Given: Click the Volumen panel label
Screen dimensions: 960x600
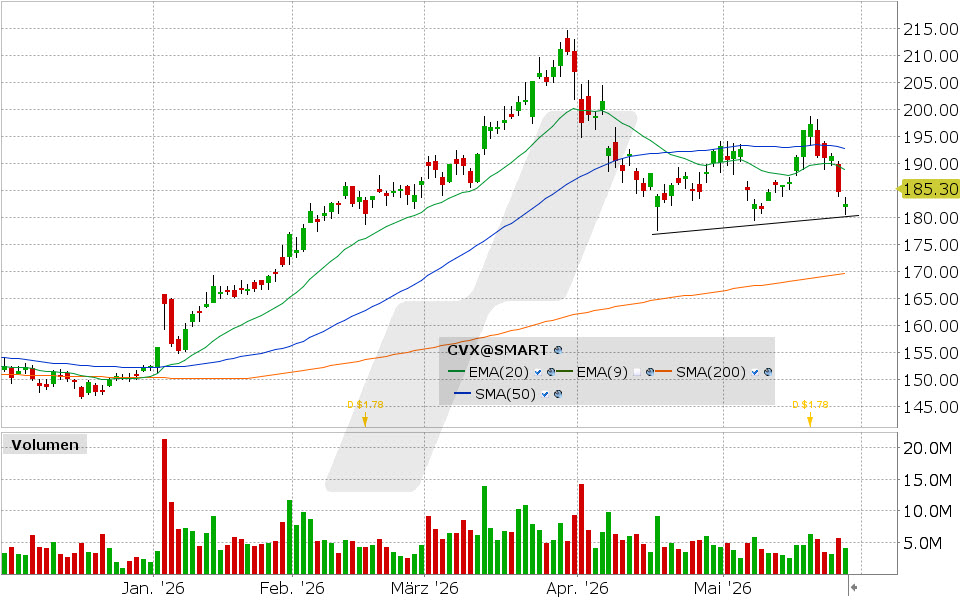Looking at the screenshot, I should [x=45, y=444].
